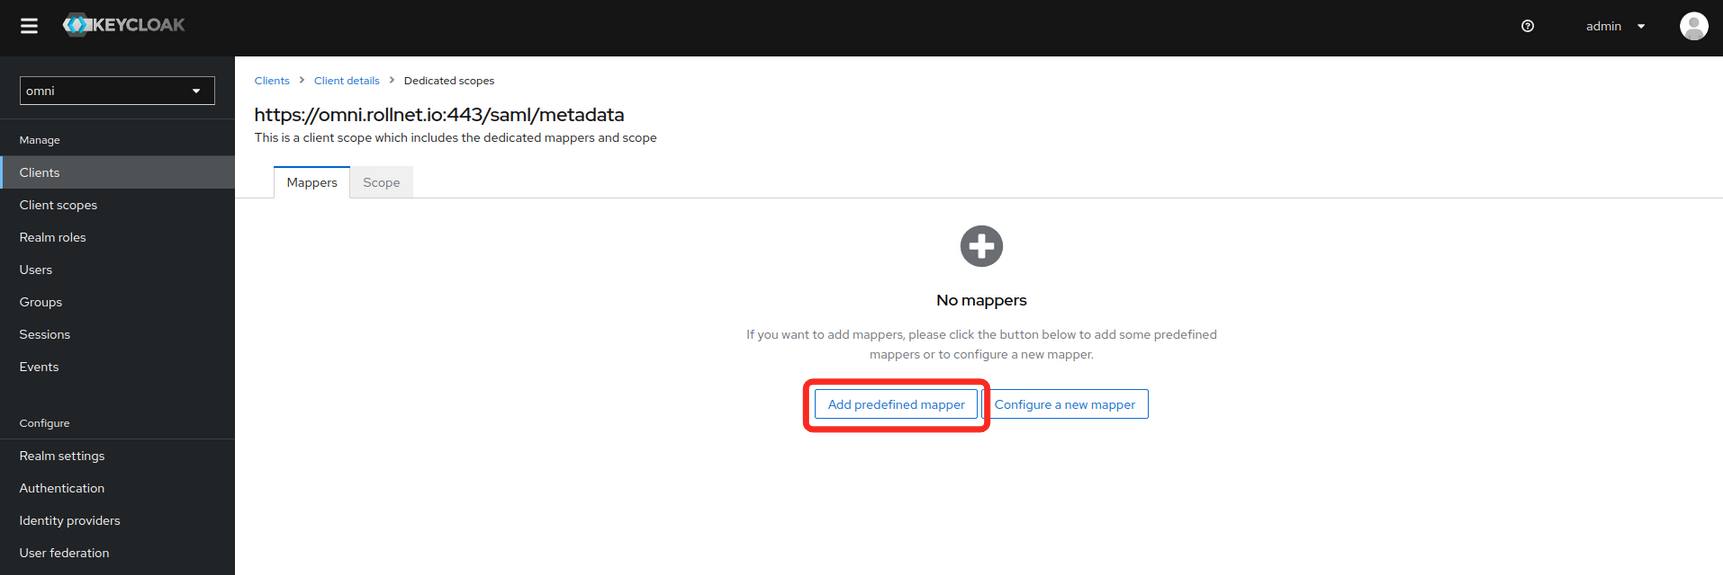Open Groups in the sidebar
This screenshot has width=1723, height=575.
(x=117, y=302)
